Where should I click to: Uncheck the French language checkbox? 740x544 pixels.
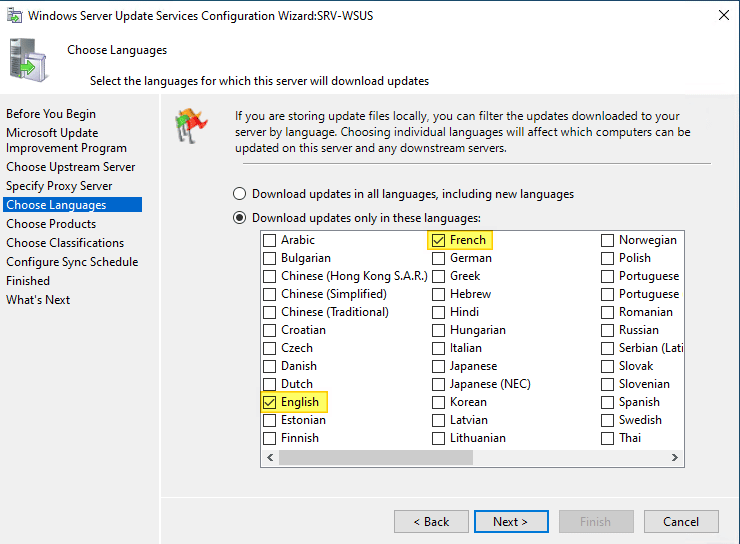pyautogui.click(x=438, y=240)
